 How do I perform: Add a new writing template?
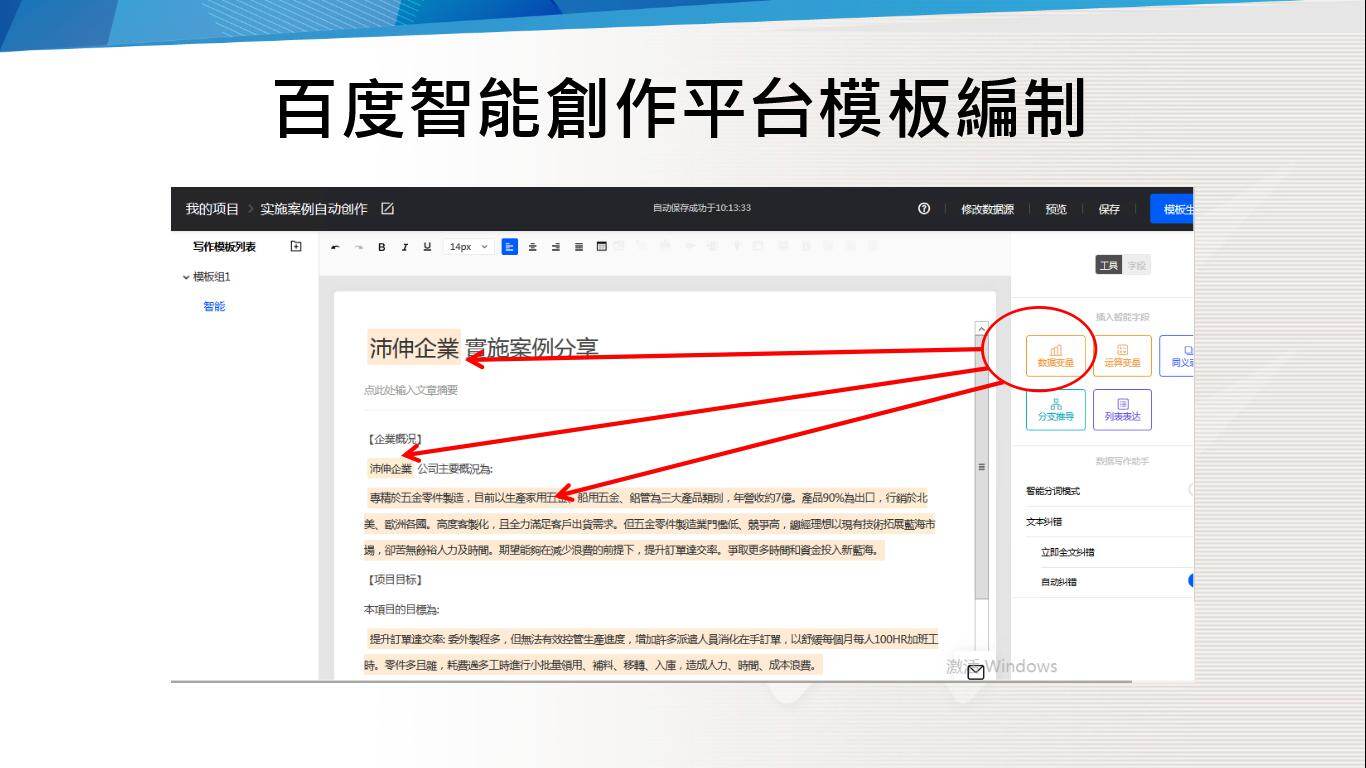pos(296,247)
